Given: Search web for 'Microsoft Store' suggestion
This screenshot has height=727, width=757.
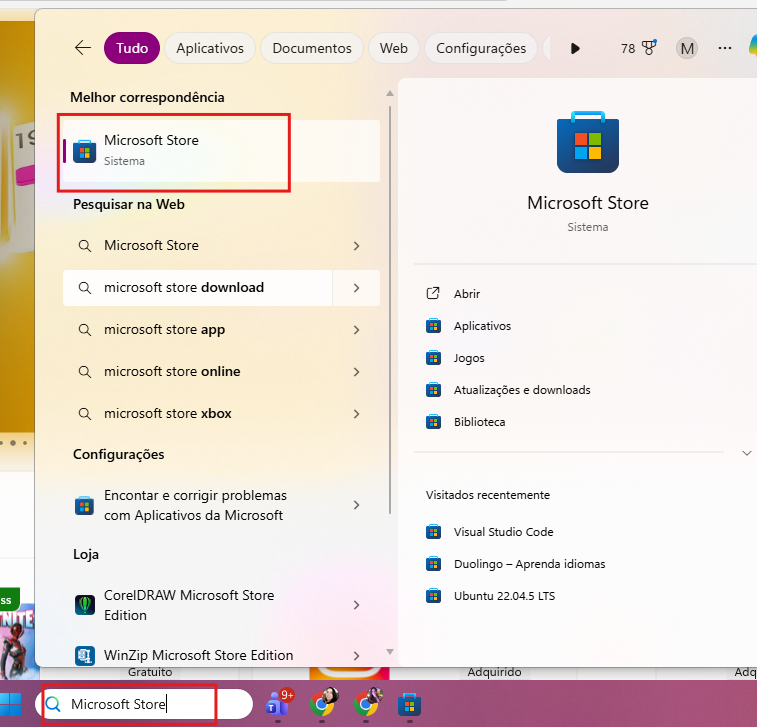Looking at the screenshot, I should coord(198,246).
